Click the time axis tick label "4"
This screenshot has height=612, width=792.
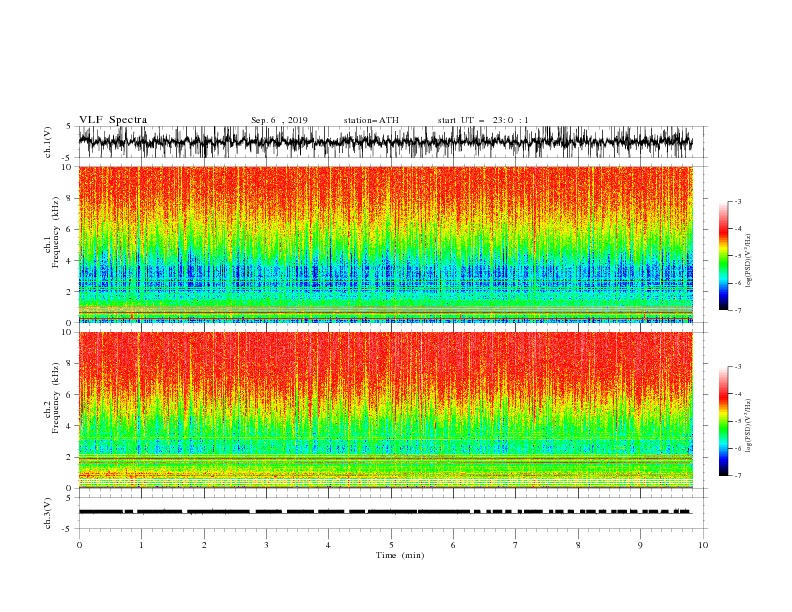pyautogui.click(x=328, y=545)
